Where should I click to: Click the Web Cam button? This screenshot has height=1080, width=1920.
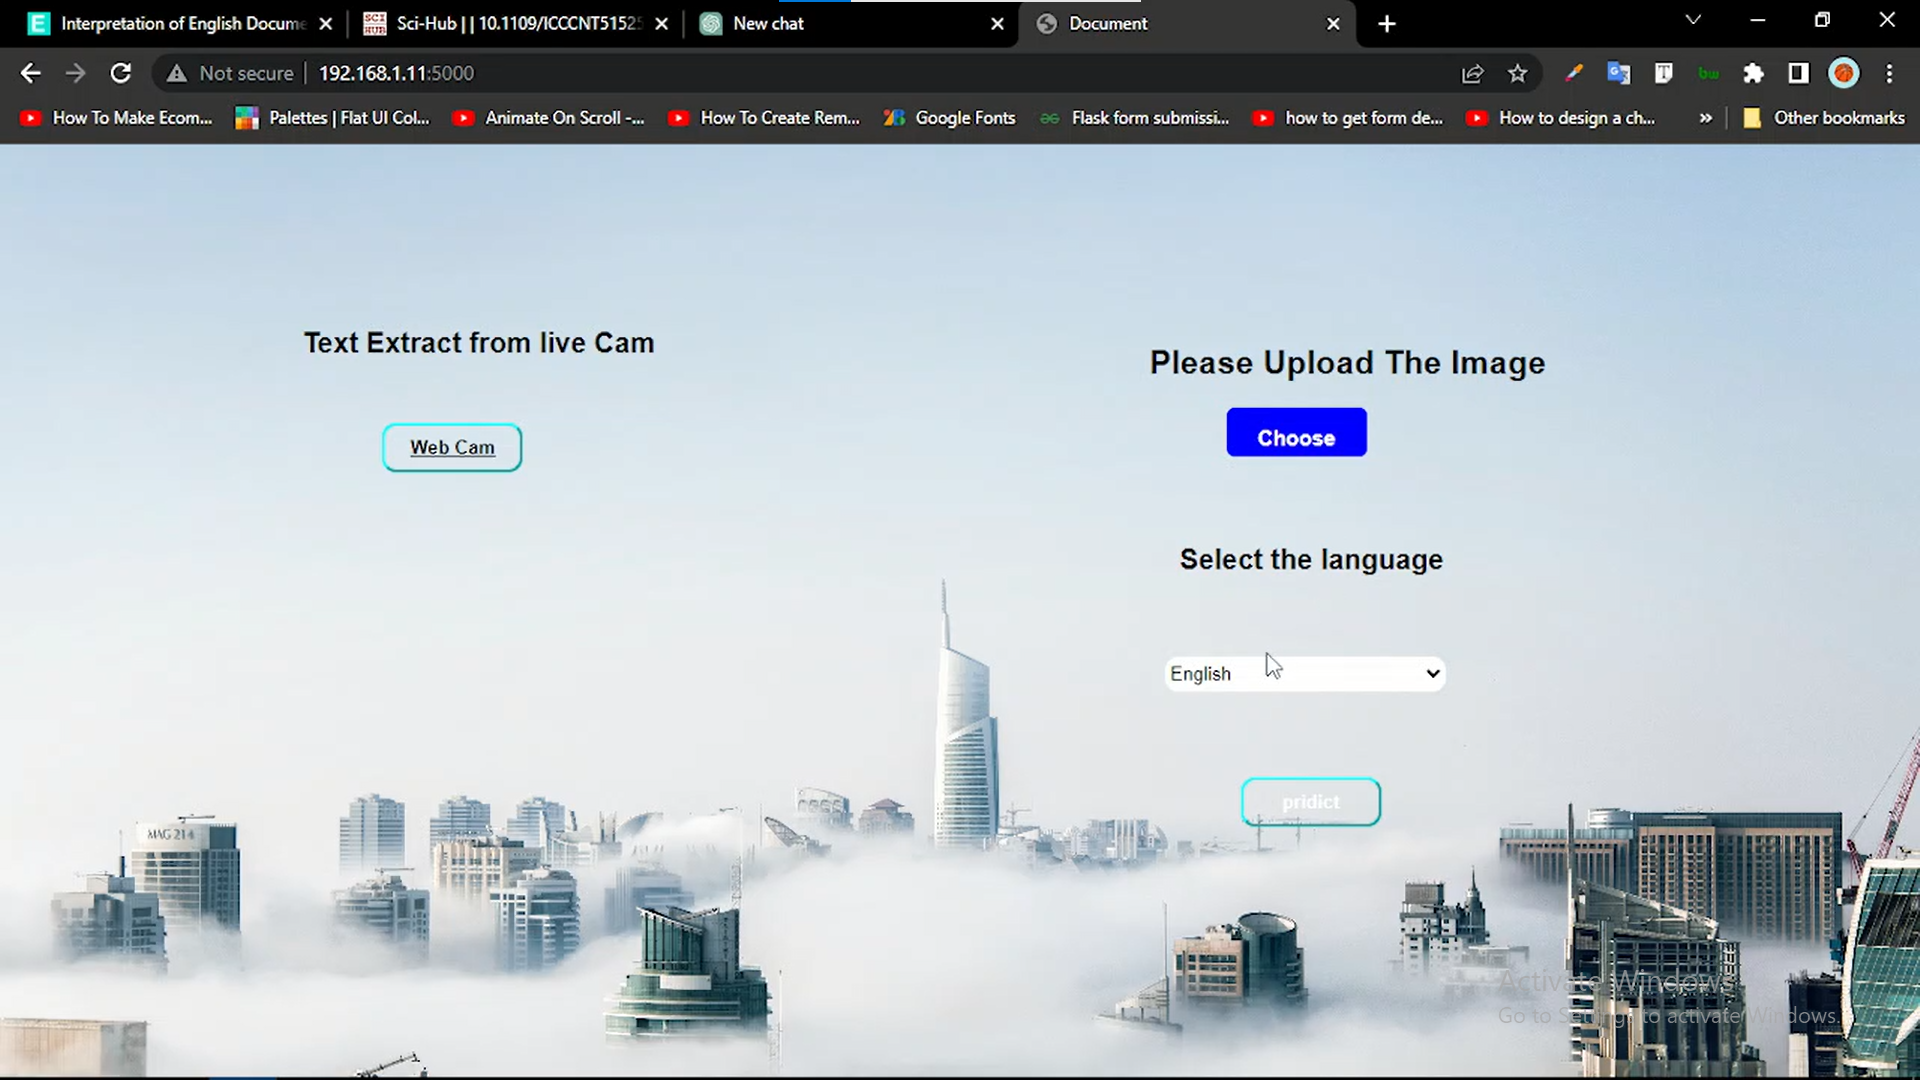coord(452,446)
